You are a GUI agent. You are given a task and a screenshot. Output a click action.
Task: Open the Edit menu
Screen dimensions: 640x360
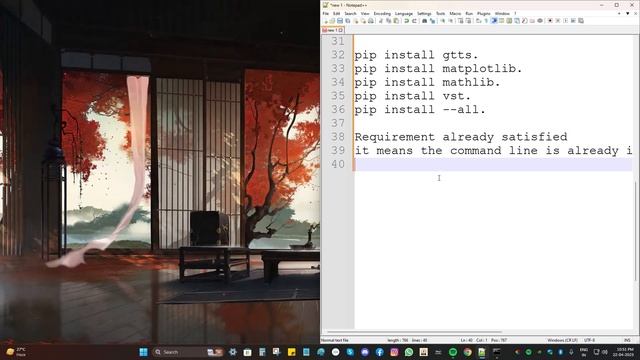[x=336, y=13]
